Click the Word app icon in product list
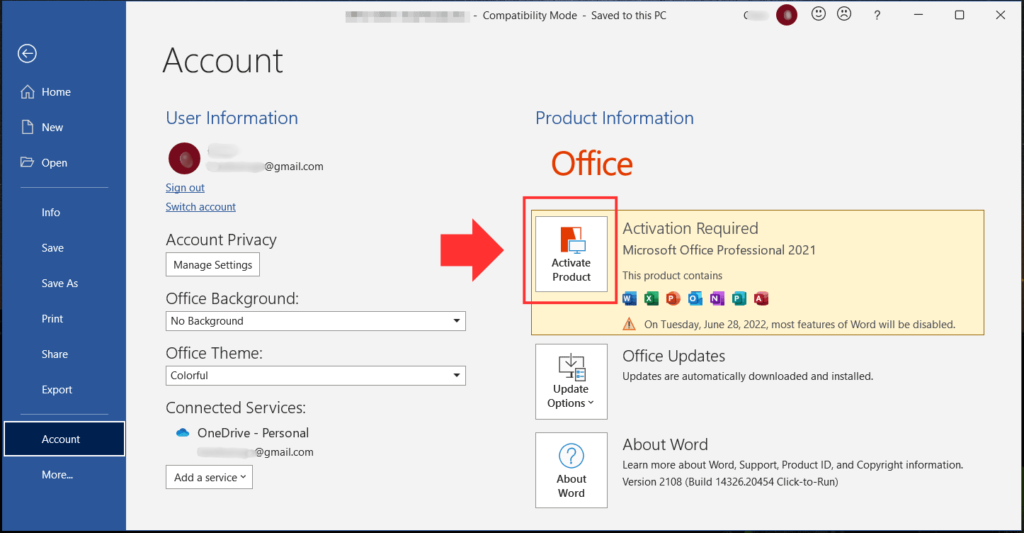Screen dimensions: 1024x533 [629, 299]
